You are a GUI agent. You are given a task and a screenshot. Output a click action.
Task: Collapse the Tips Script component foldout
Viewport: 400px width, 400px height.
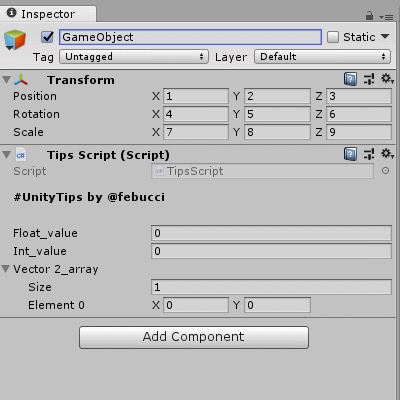(x=6, y=155)
